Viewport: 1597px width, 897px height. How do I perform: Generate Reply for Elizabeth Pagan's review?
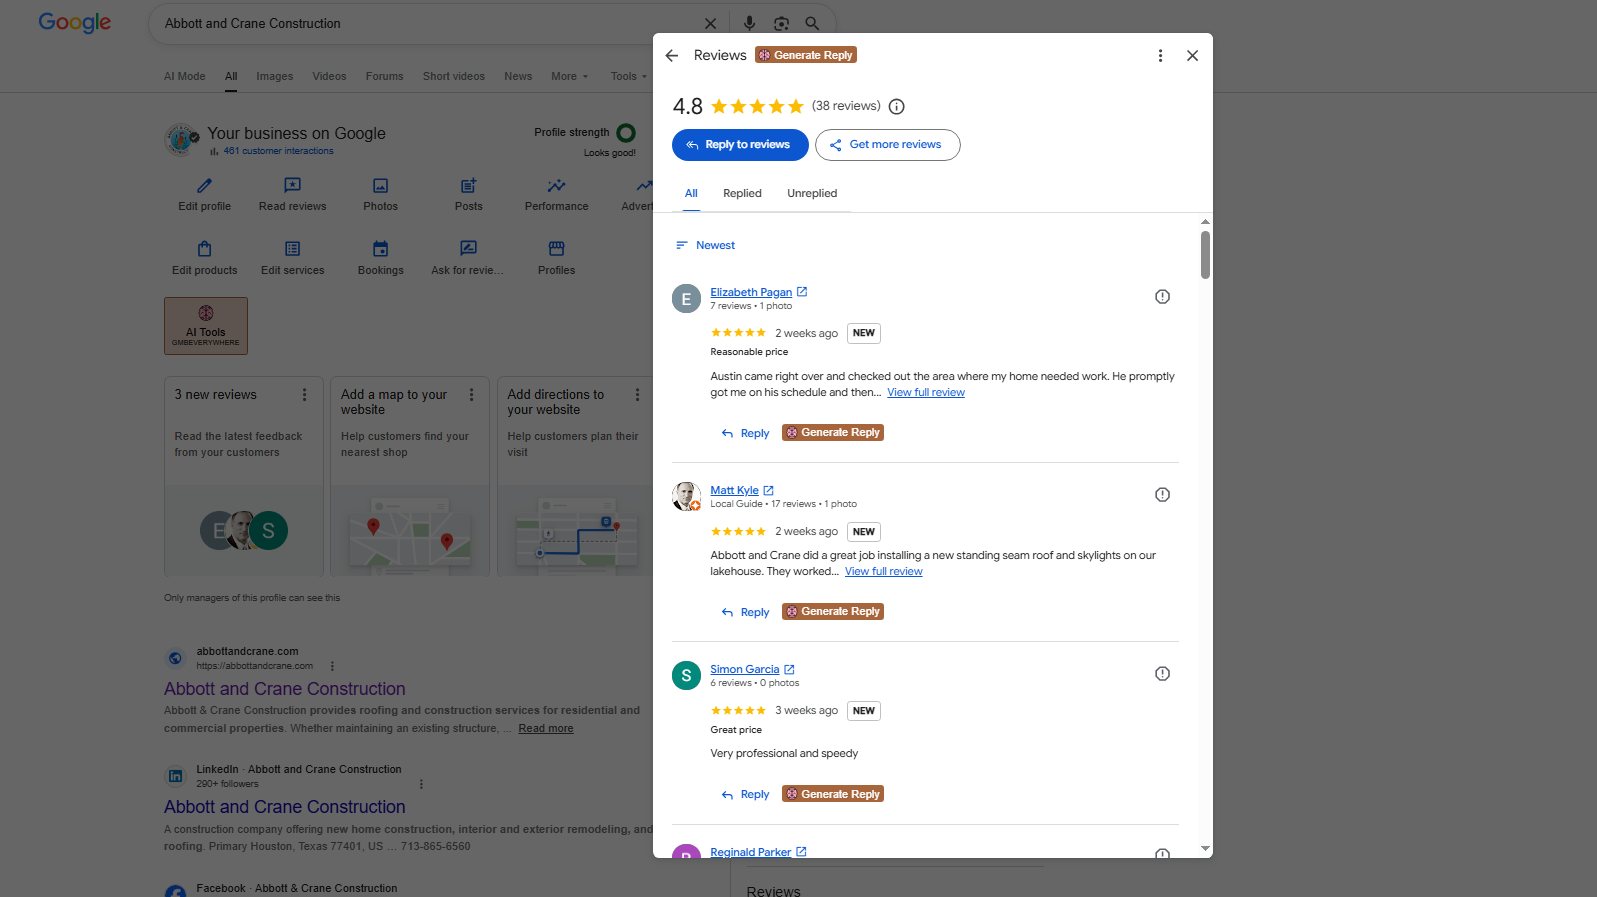[x=833, y=433]
